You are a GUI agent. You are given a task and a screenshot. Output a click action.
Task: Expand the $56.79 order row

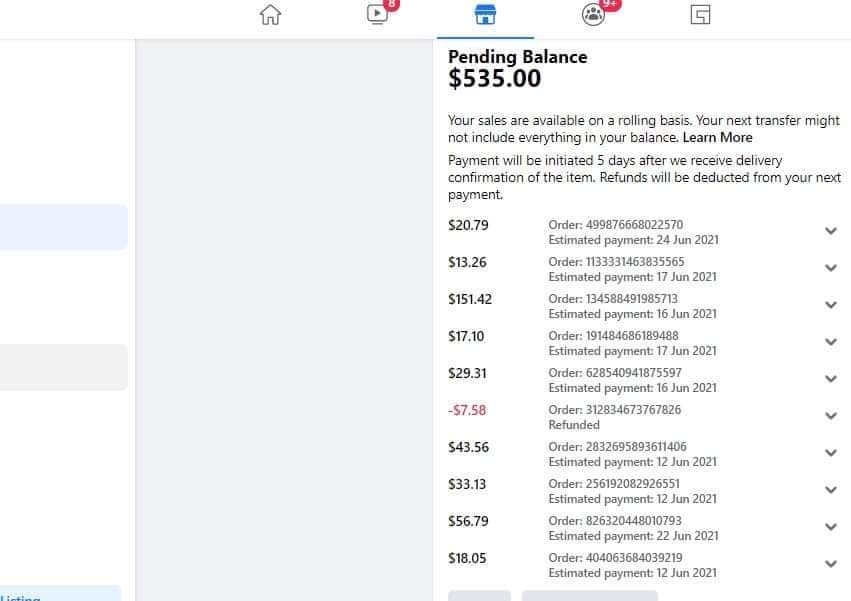point(830,527)
